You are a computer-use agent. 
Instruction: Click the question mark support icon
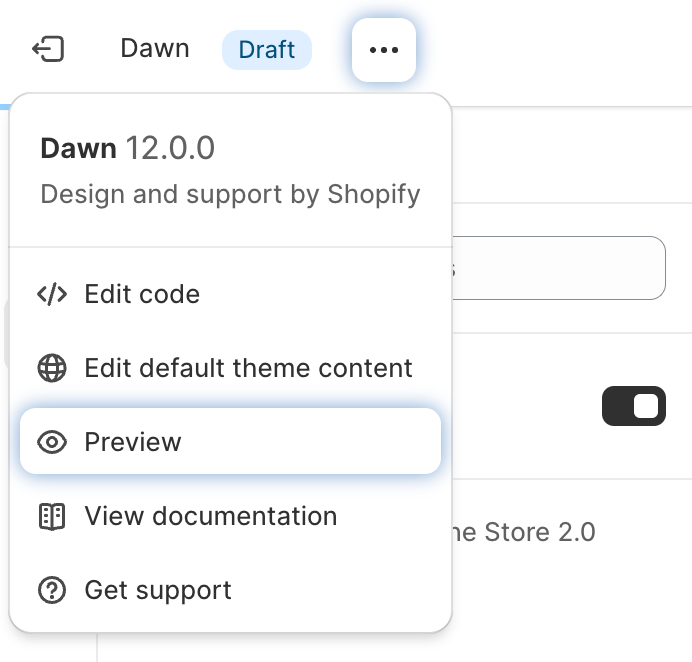pos(52,590)
